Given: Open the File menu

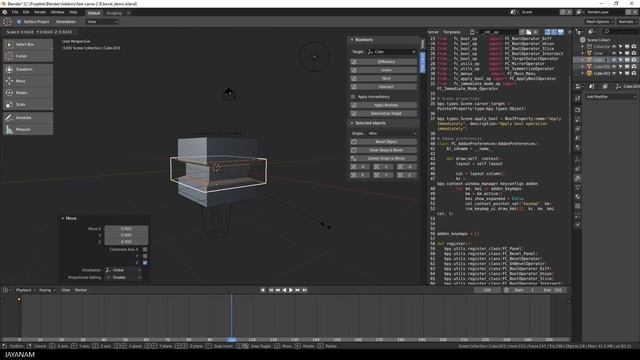Looking at the screenshot, I should pyautogui.click(x=15, y=12).
